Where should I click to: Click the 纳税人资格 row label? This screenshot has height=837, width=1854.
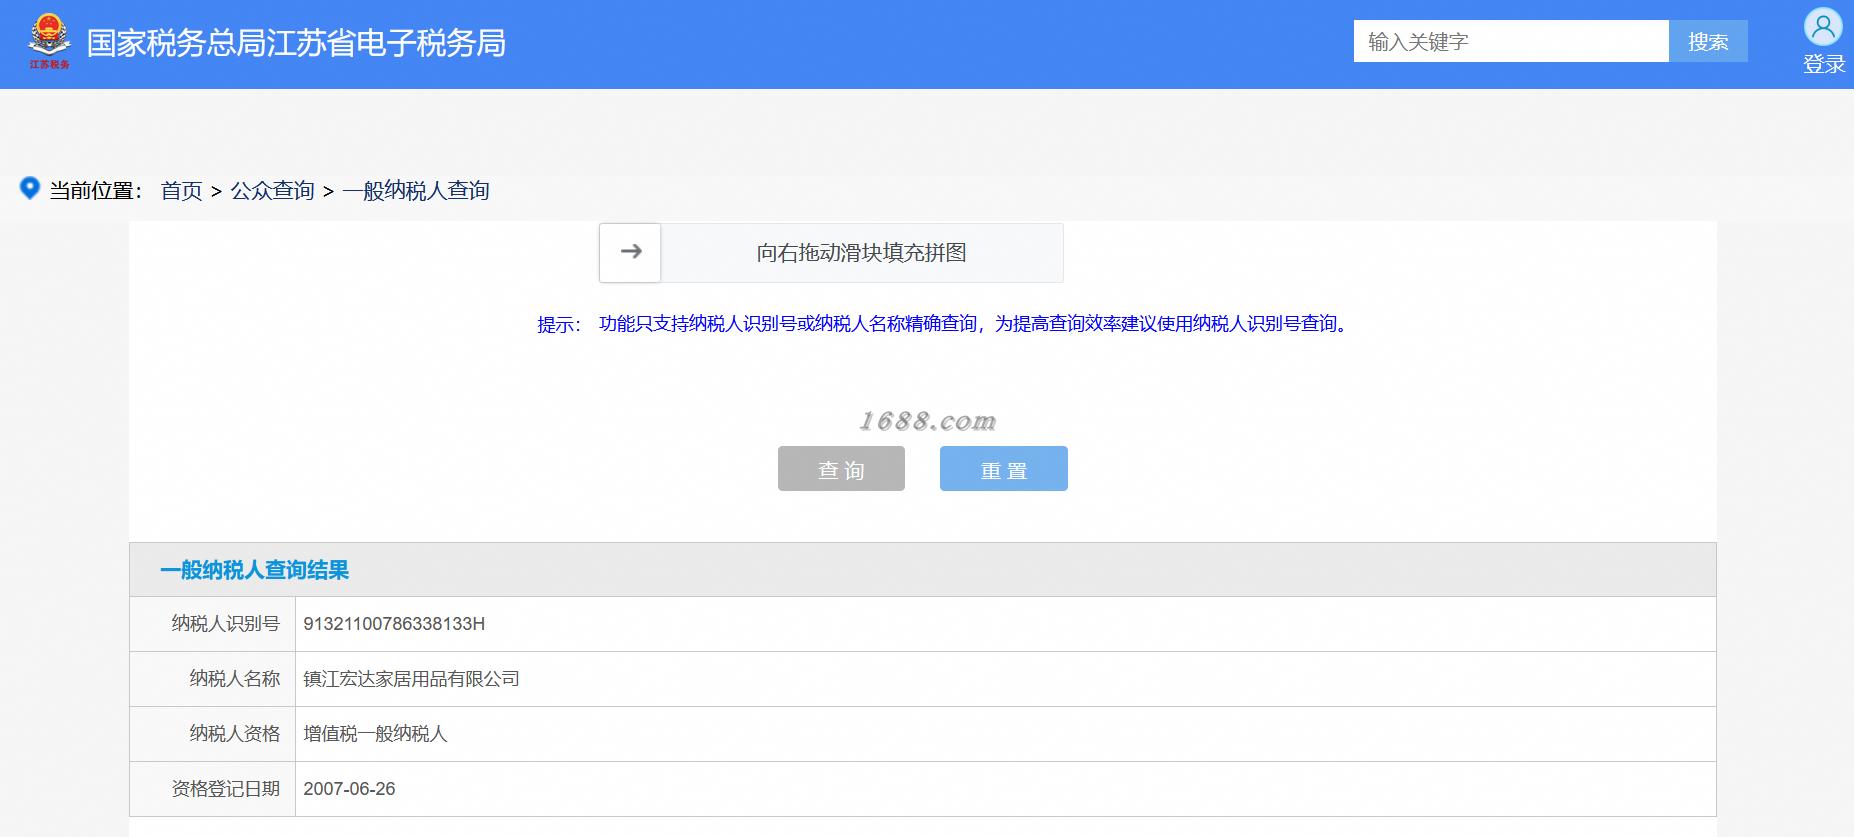[x=235, y=734]
